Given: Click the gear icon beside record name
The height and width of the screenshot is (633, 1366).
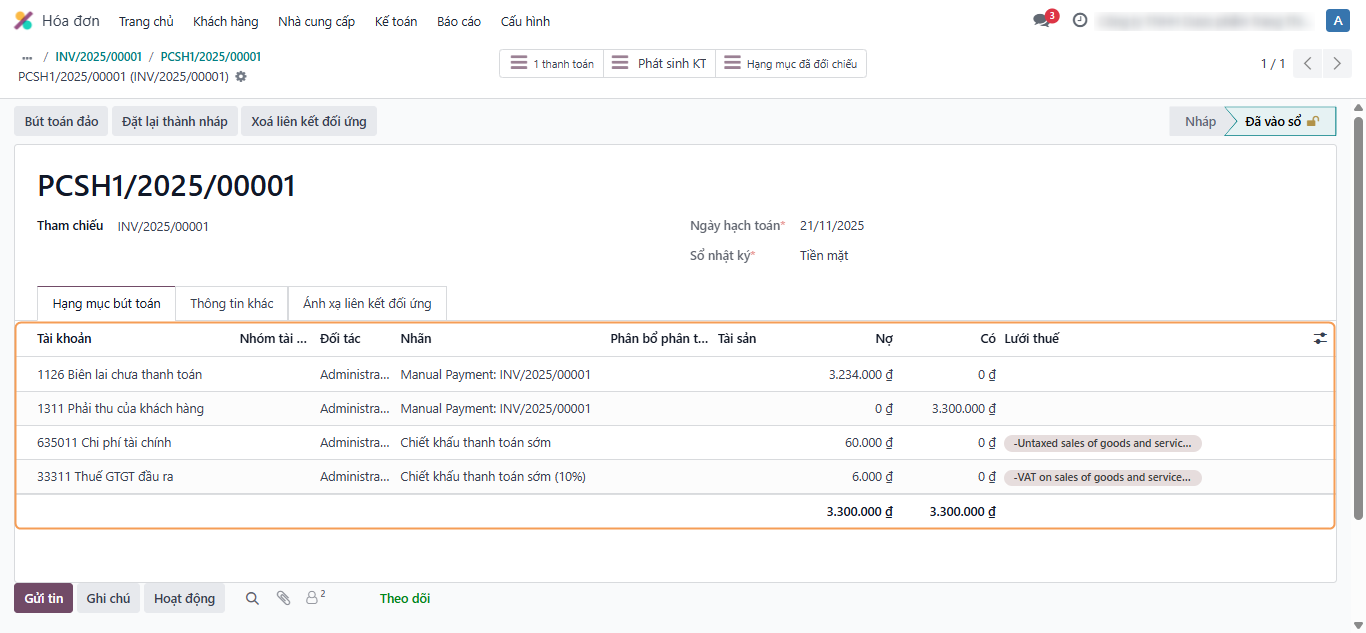Looking at the screenshot, I should tap(241, 77).
